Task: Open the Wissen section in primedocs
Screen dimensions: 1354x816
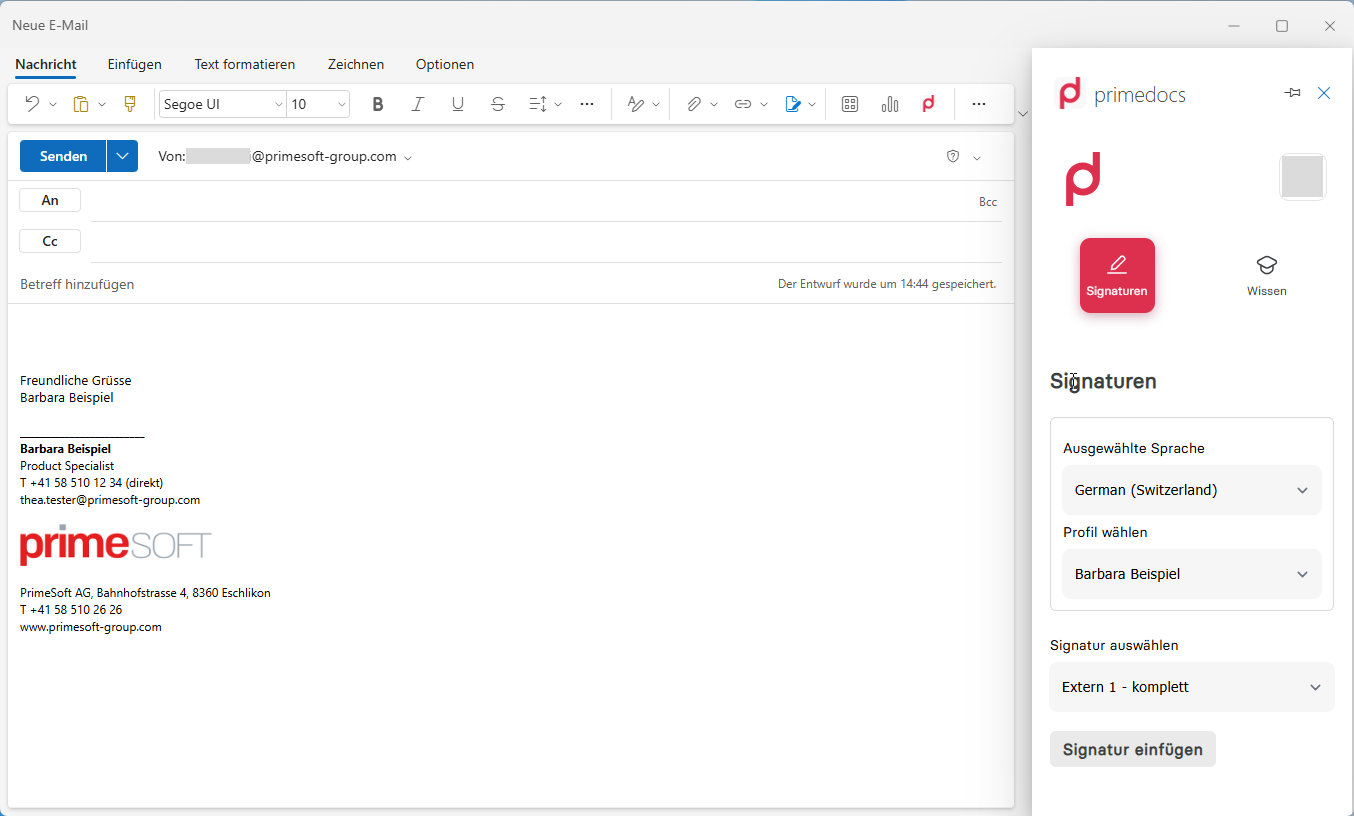Action: [x=1267, y=275]
